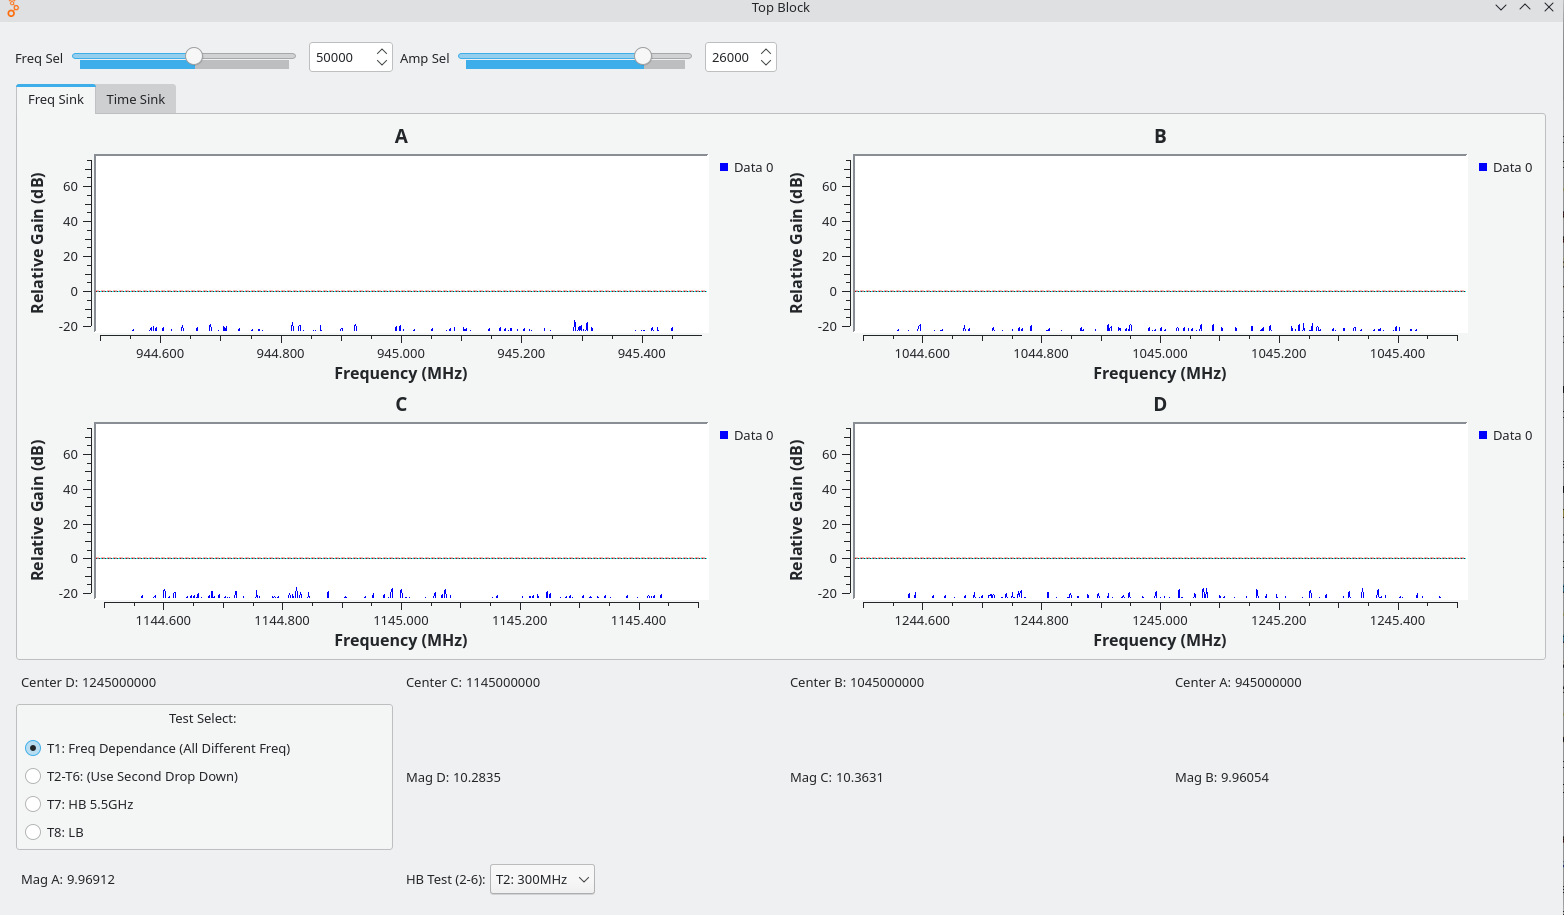1564x915 pixels.
Task: Increase Amp Sel value with up arrow
Action: pos(766,51)
